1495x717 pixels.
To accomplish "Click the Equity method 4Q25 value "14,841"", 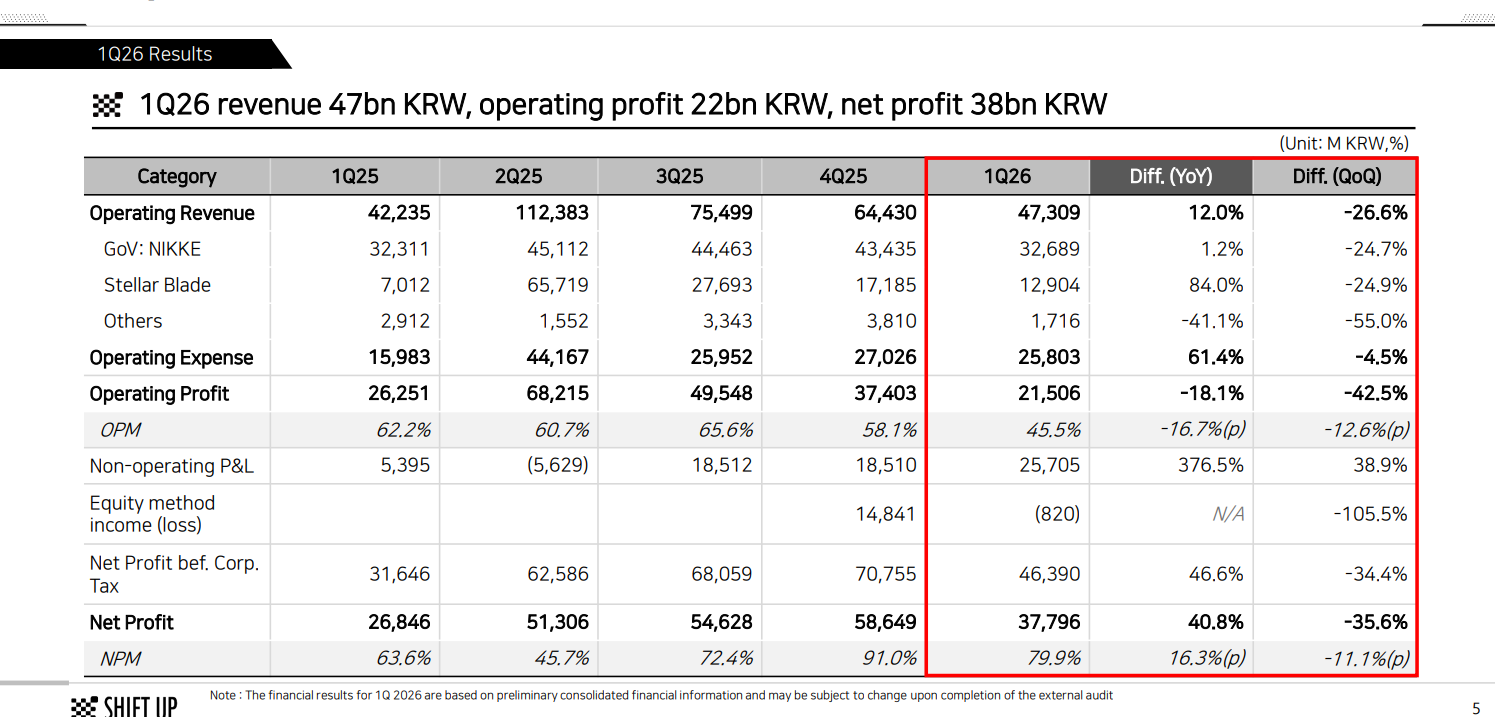I will pos(886,514).
